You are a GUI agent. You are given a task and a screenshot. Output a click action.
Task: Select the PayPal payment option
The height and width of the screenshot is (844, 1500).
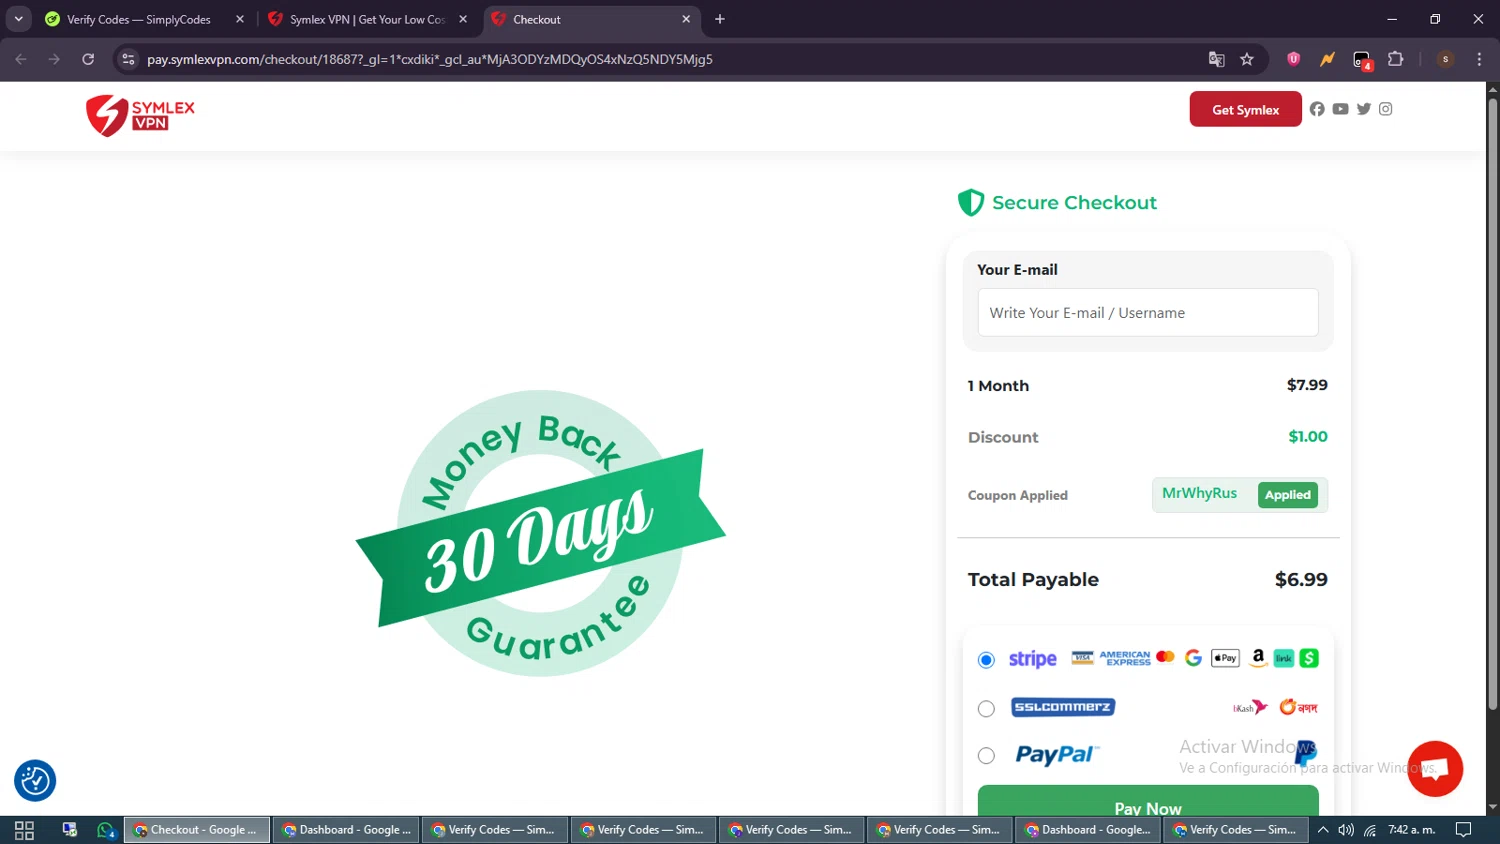[986, 756]
